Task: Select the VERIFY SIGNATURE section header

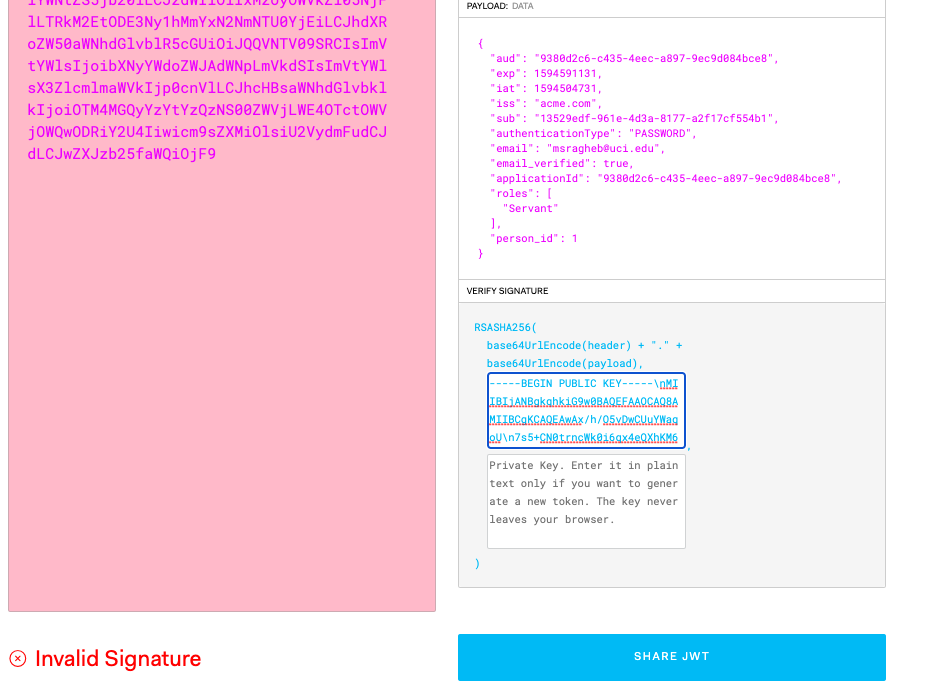Action: click(x=507, y=291)
